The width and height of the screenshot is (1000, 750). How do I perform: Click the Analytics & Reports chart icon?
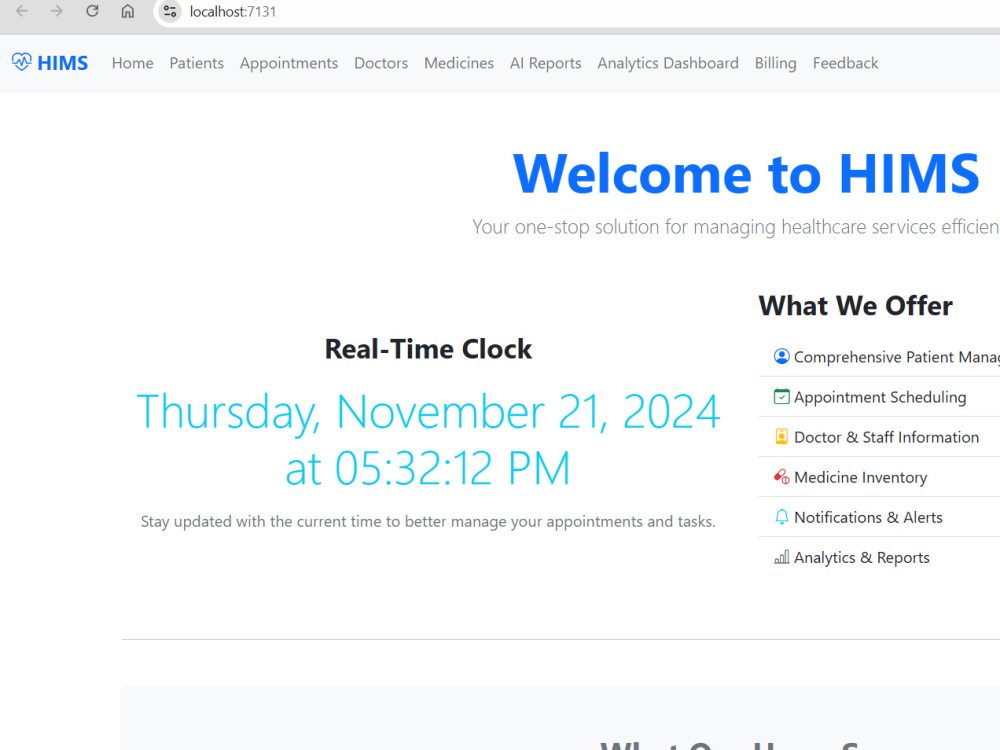pyautogui.click(x=781, y=557)
